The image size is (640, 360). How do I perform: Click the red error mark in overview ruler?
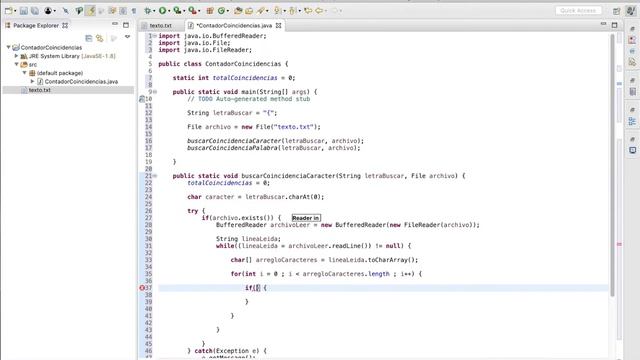[x=619, y=244]
